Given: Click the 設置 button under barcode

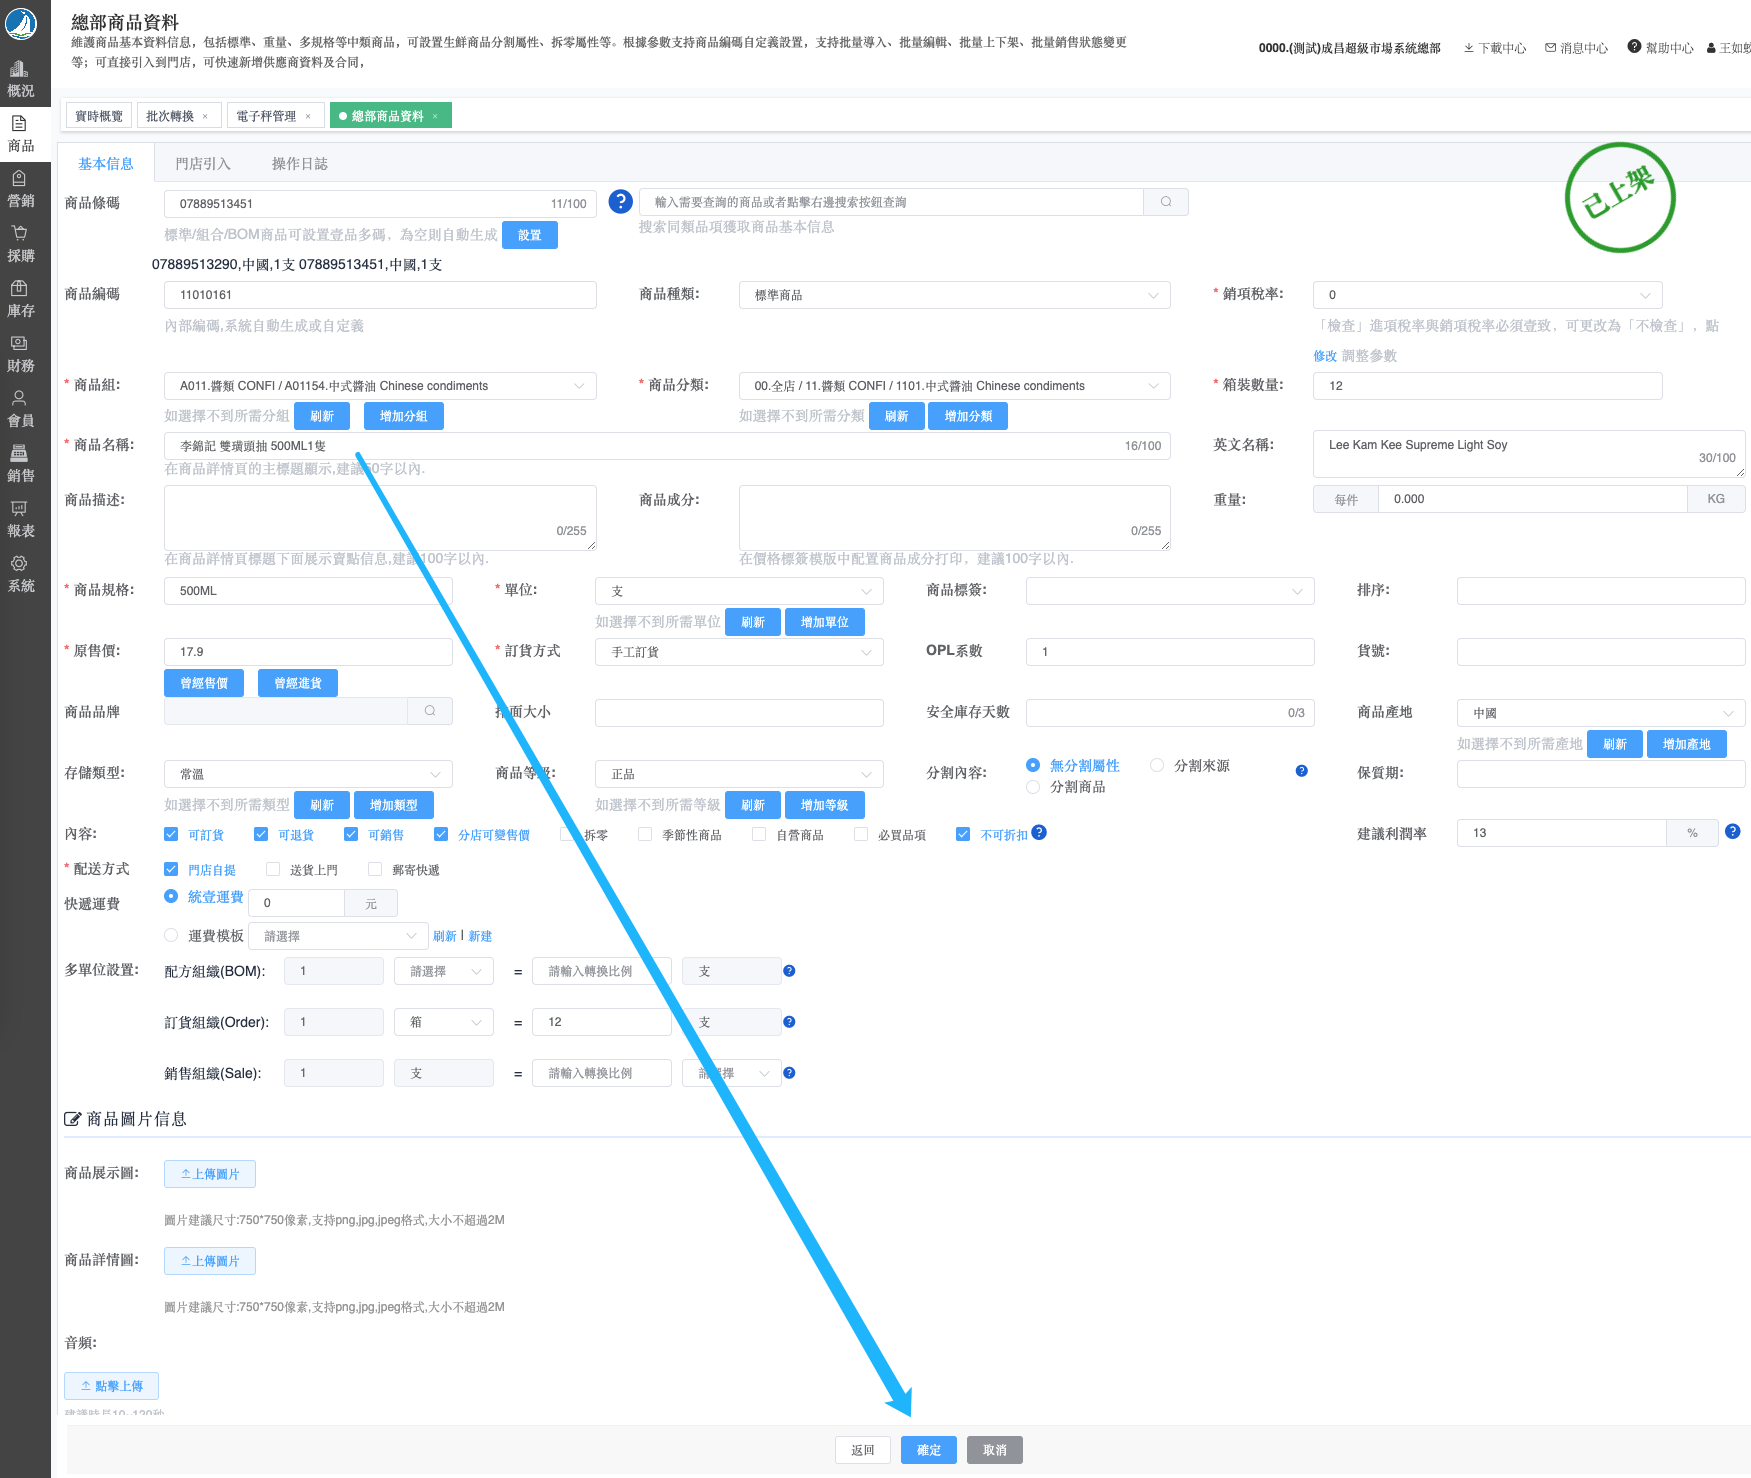Looking at the screenshot, I should pyautogui.click(x=530, y=235).
